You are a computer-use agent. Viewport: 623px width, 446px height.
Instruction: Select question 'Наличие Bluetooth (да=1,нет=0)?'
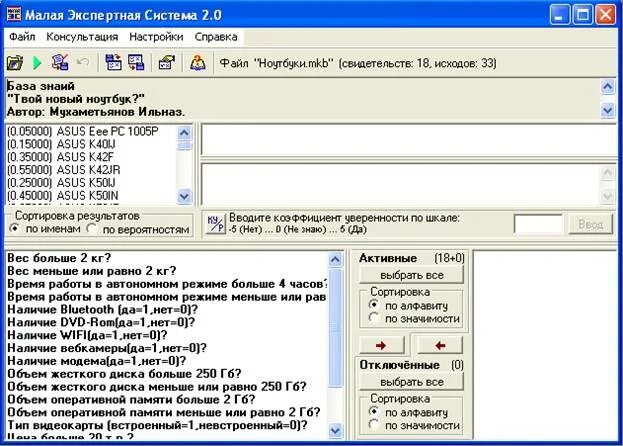pos(102,309)
